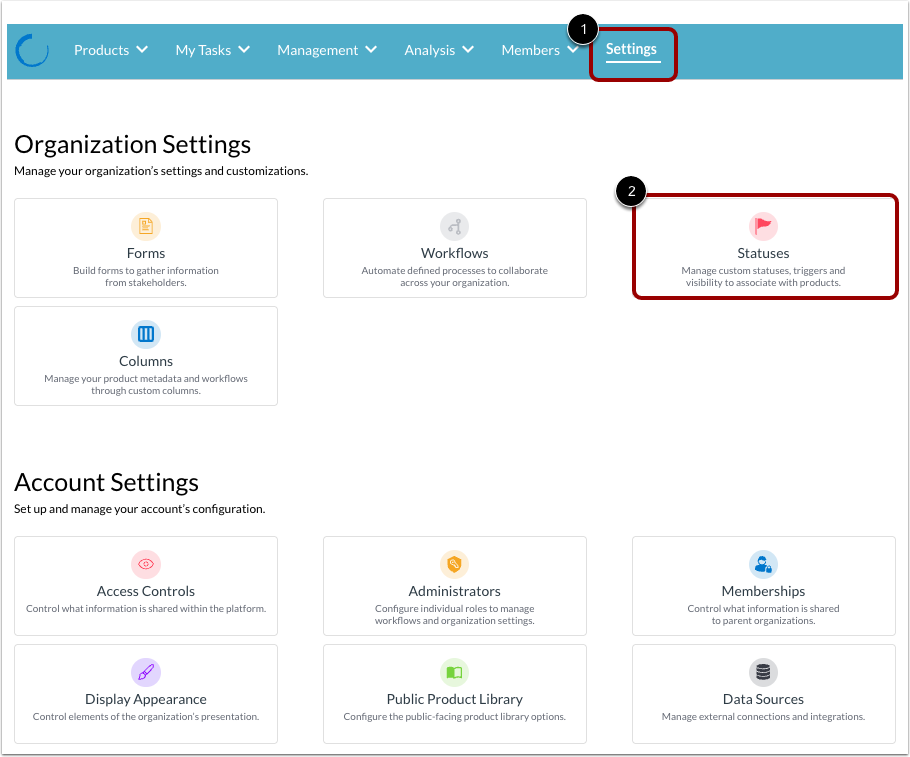Open the Memberships people icon
This screenshot has height=757, width=910.
[x=763, y=564]
